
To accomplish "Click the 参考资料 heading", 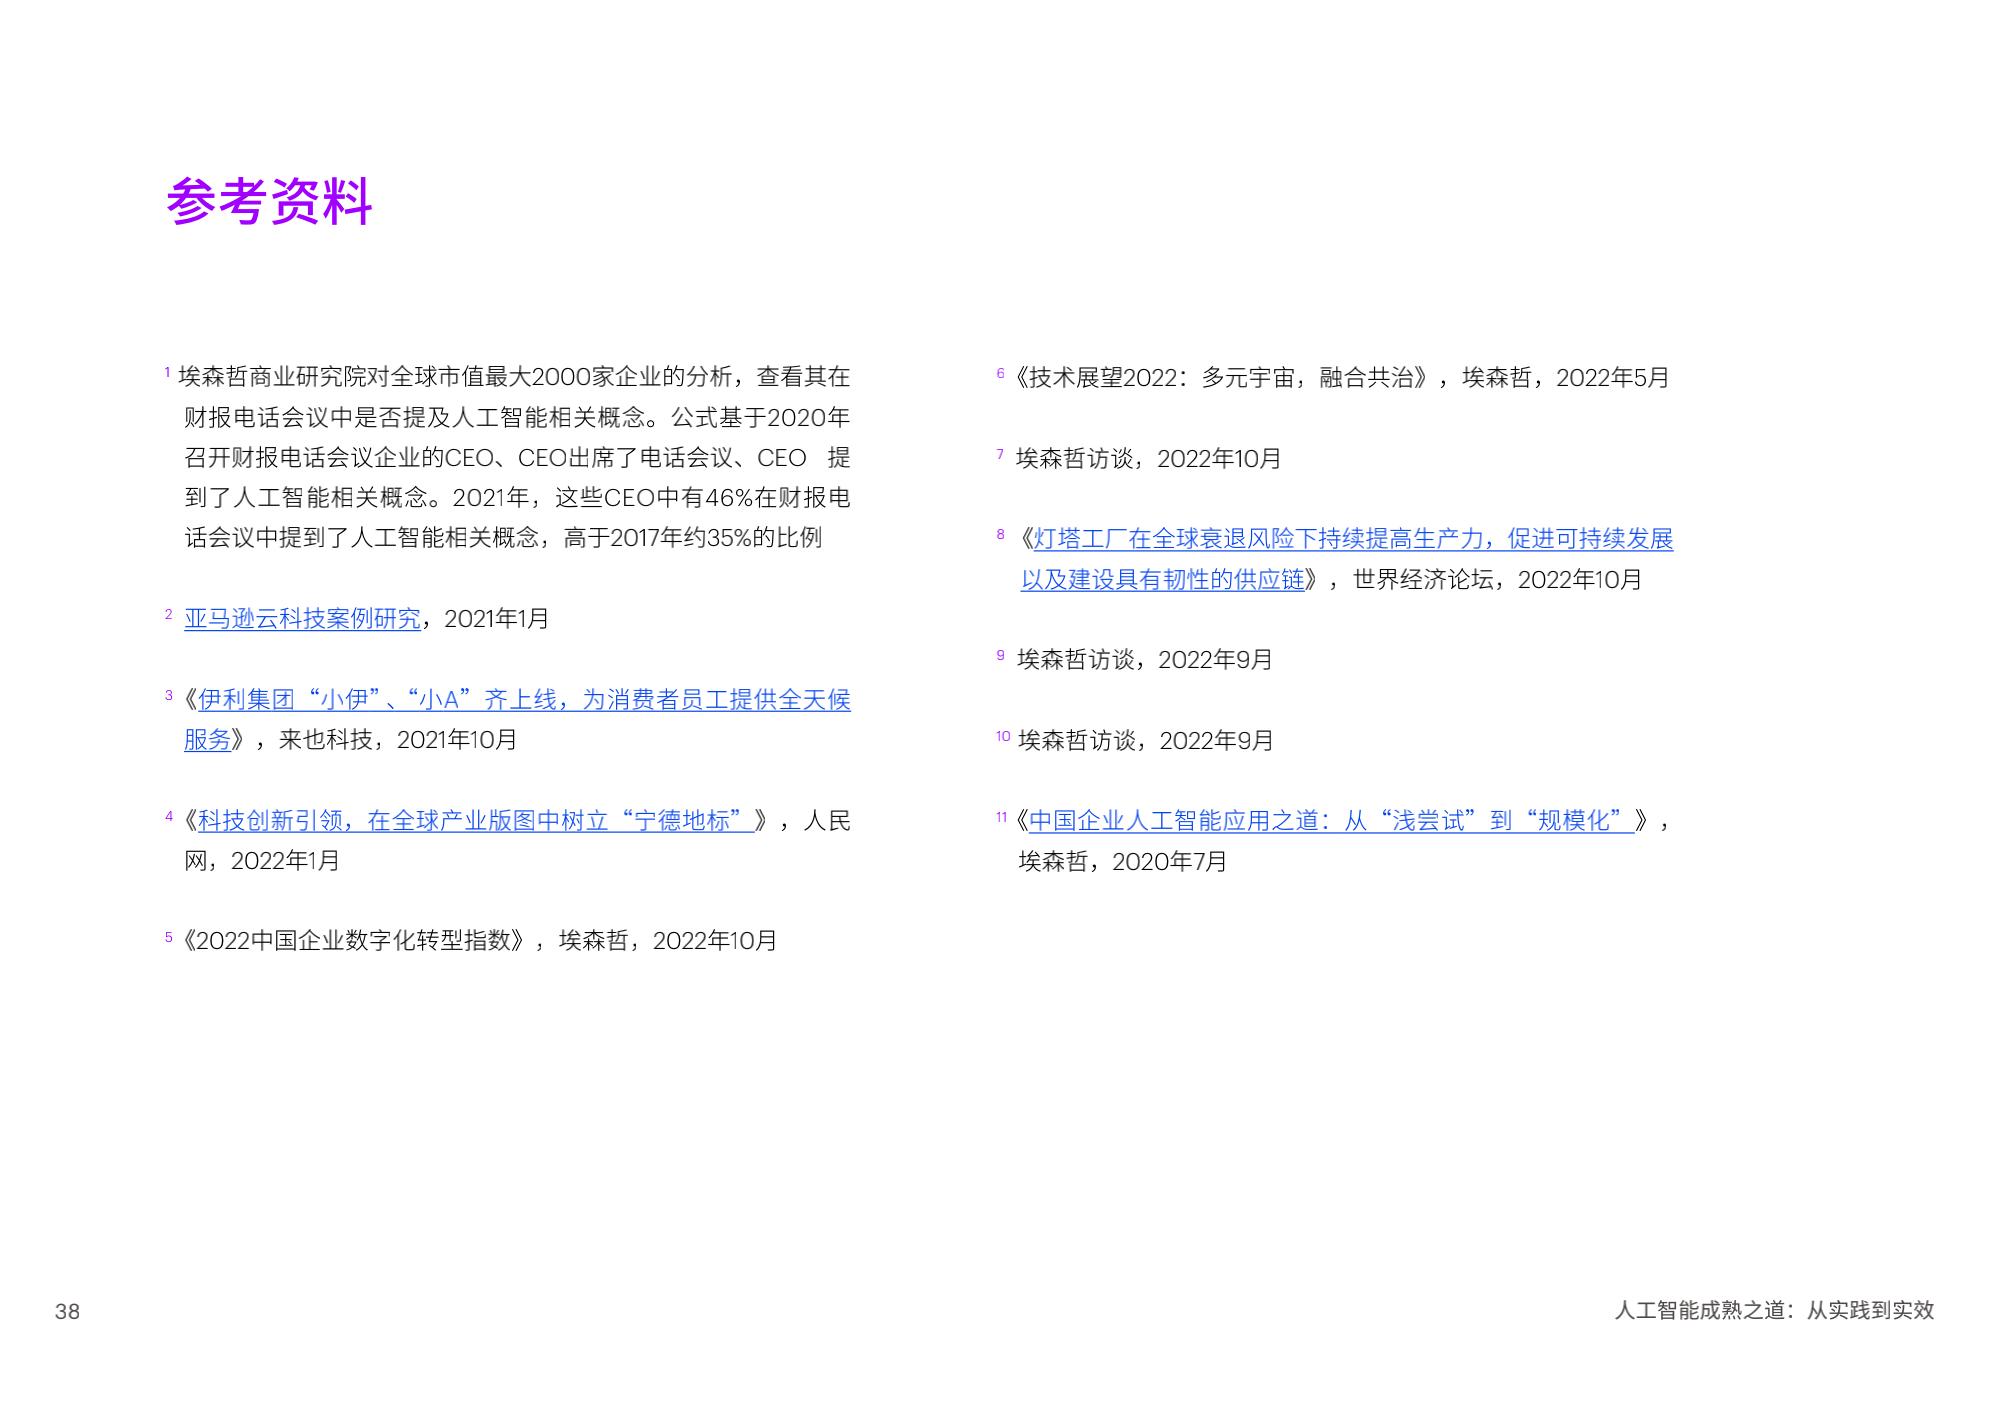I will point(269,202).
